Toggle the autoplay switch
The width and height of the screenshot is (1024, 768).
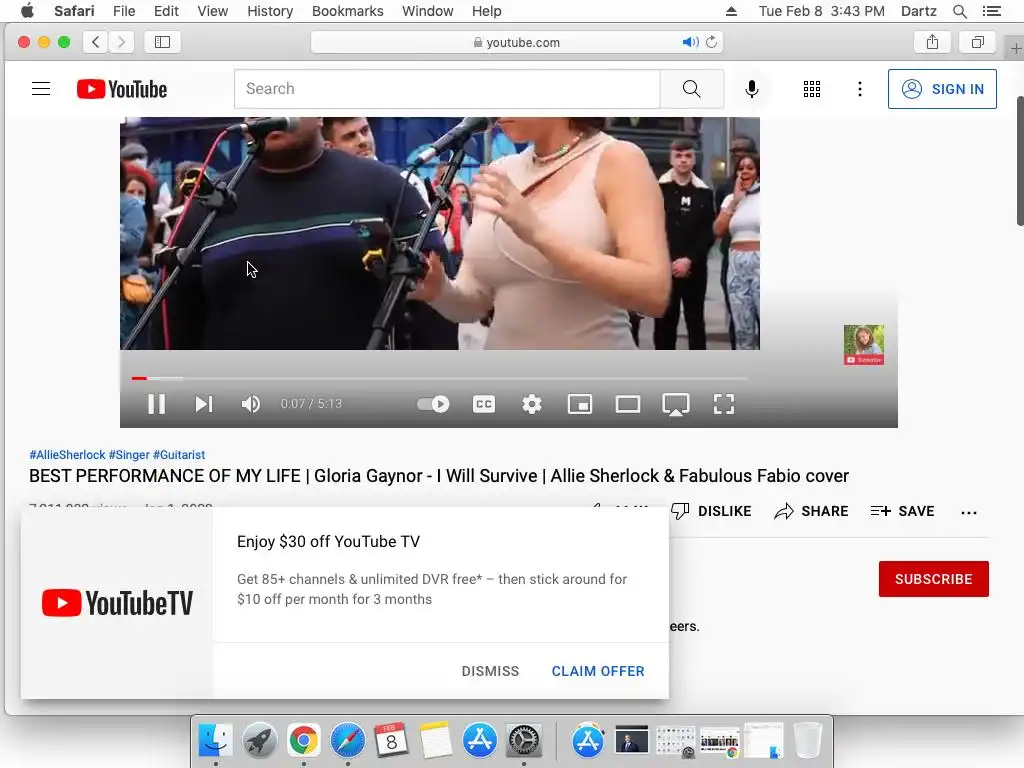tap(433, 404)
